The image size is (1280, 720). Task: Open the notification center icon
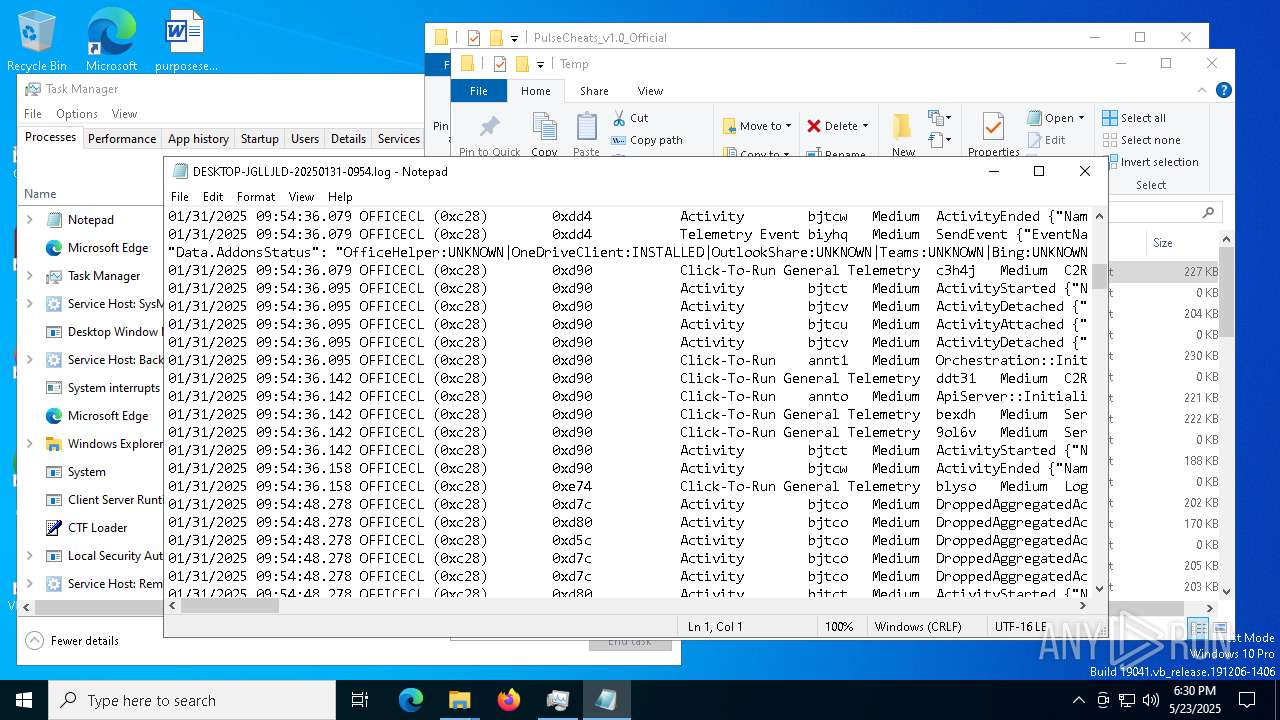coord(1247,700)
